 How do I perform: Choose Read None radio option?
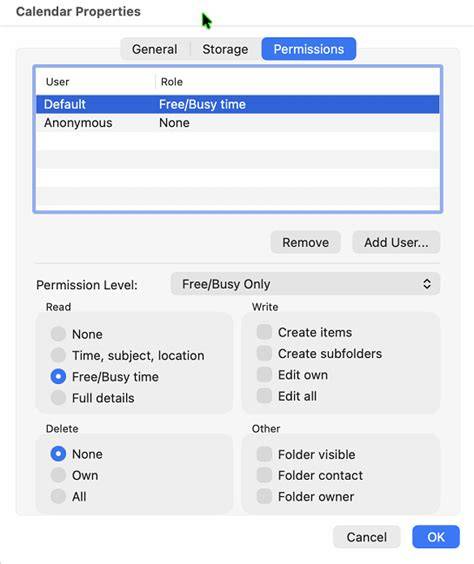click(x=58, y=334)
